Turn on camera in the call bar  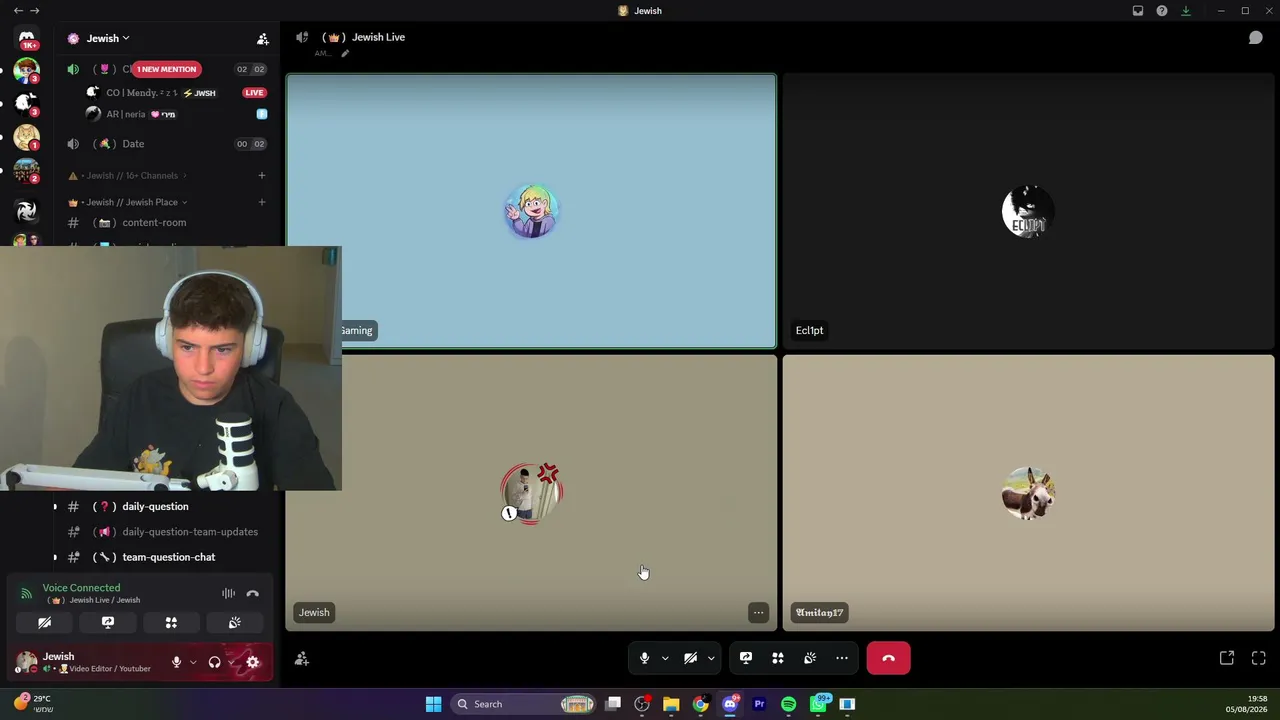[x=690, y=658]
